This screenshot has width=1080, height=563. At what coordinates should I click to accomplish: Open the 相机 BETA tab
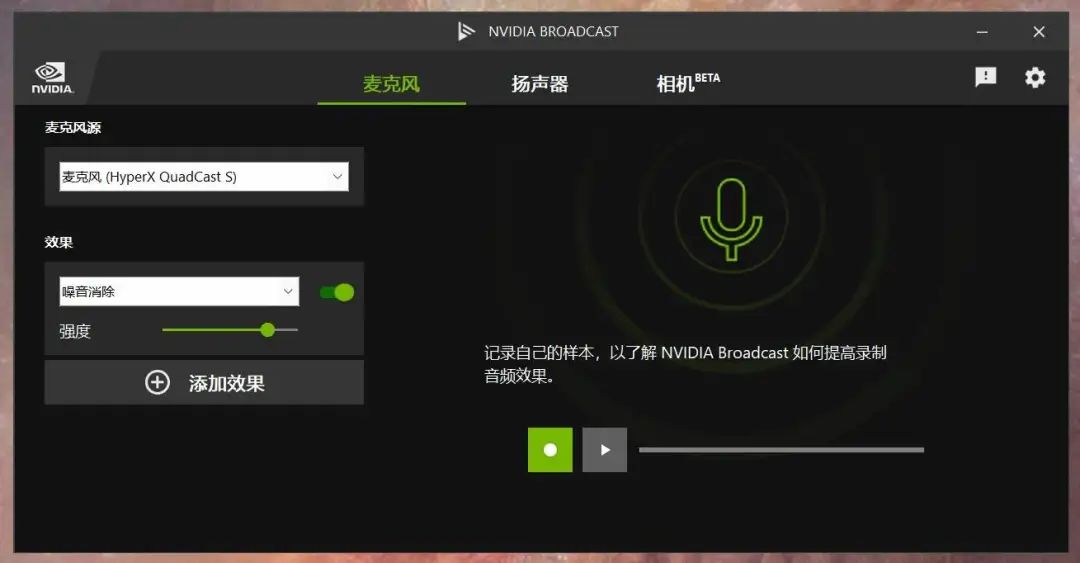tap(688, 83)
